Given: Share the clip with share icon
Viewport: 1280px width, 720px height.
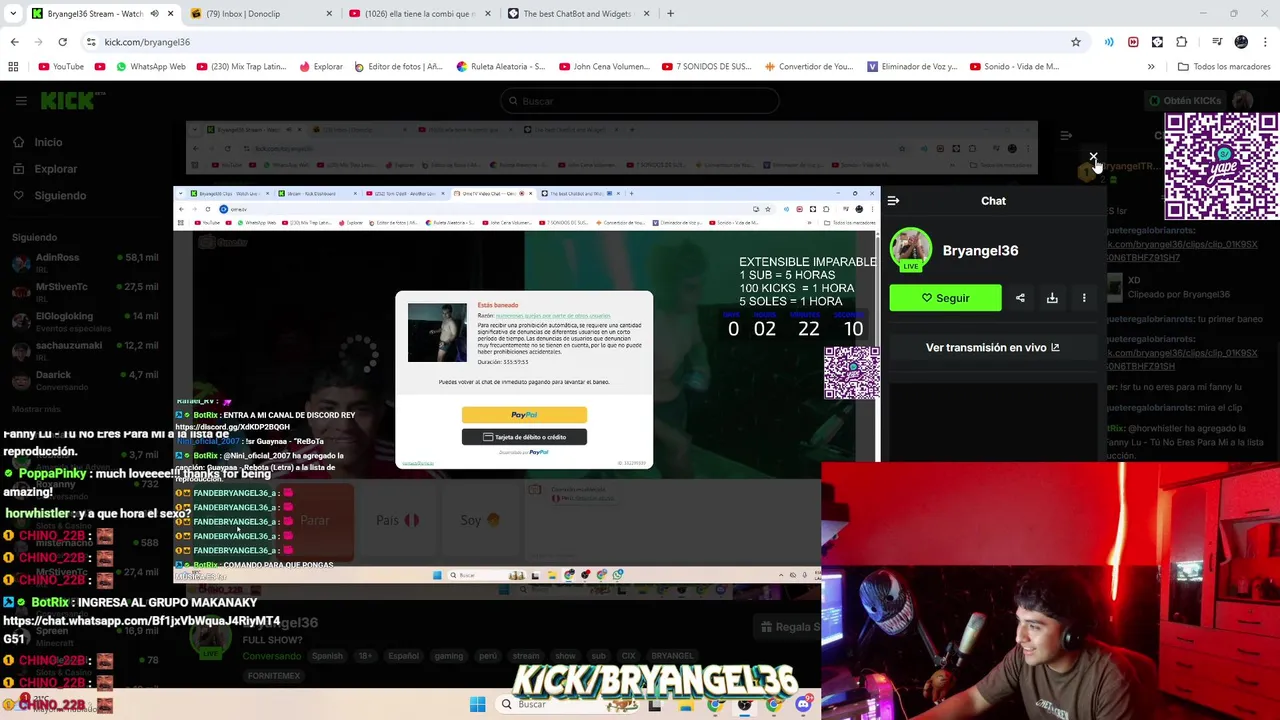Looking at the screenshot, I should point(1020,298).
